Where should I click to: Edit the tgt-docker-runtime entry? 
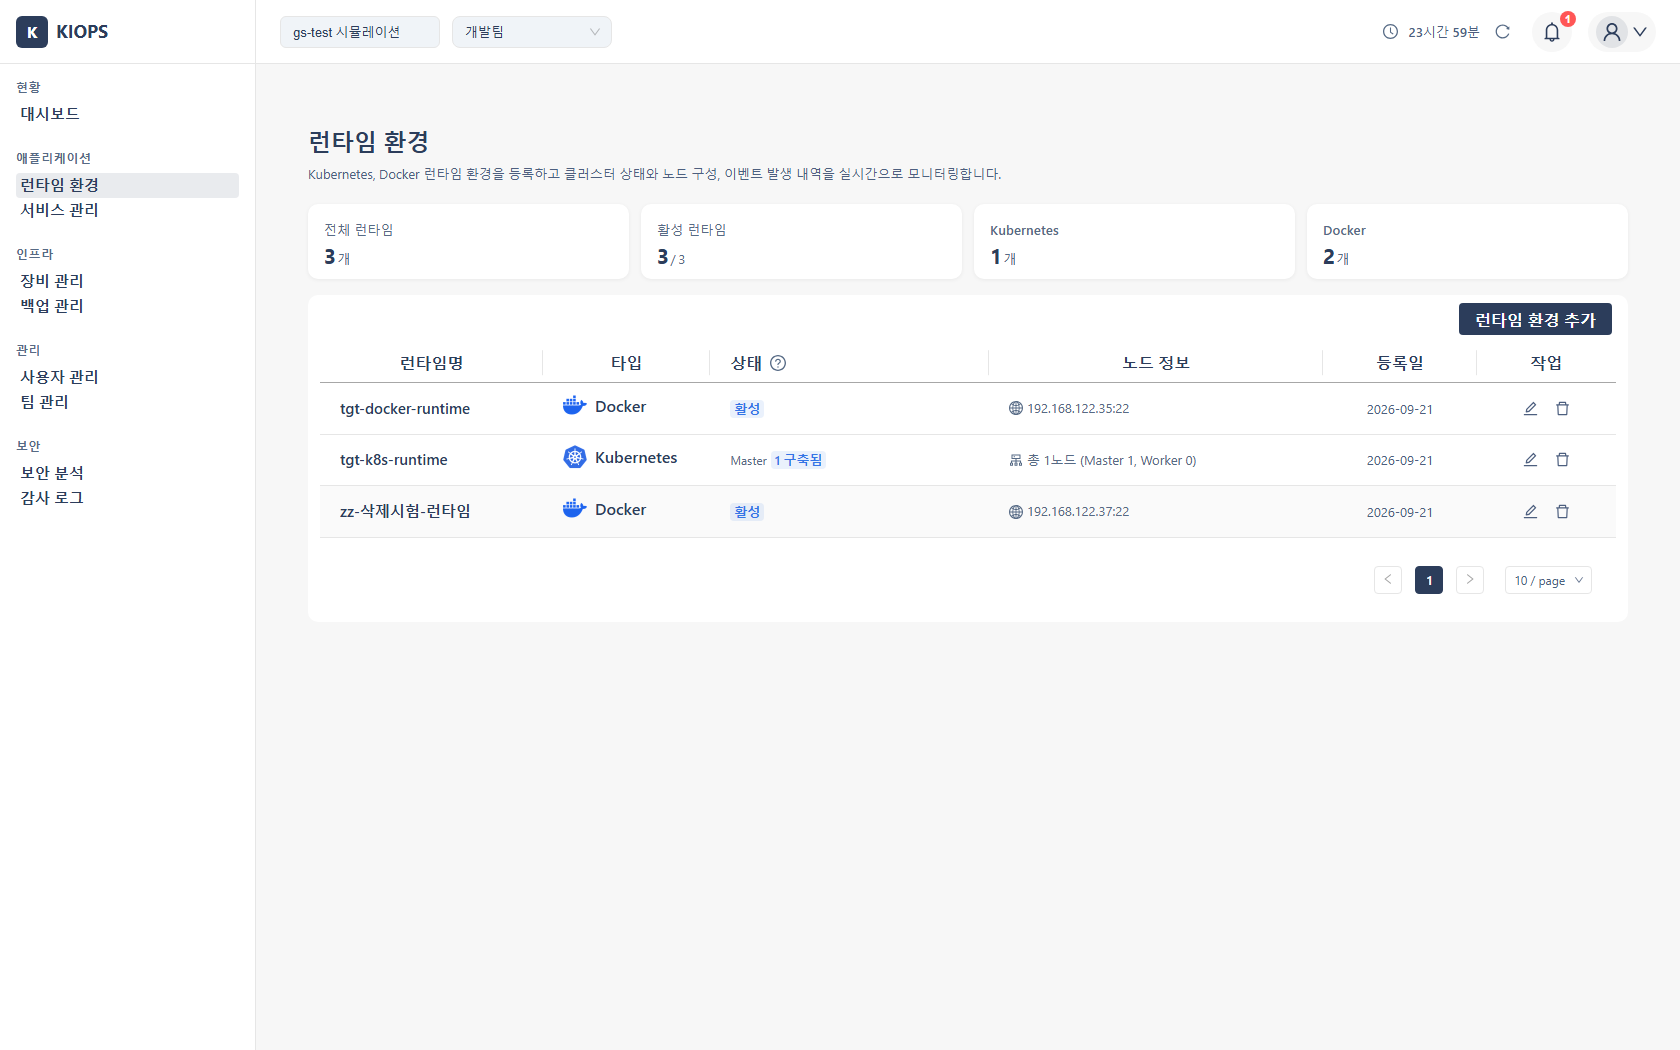click(x=1530, y=409)
